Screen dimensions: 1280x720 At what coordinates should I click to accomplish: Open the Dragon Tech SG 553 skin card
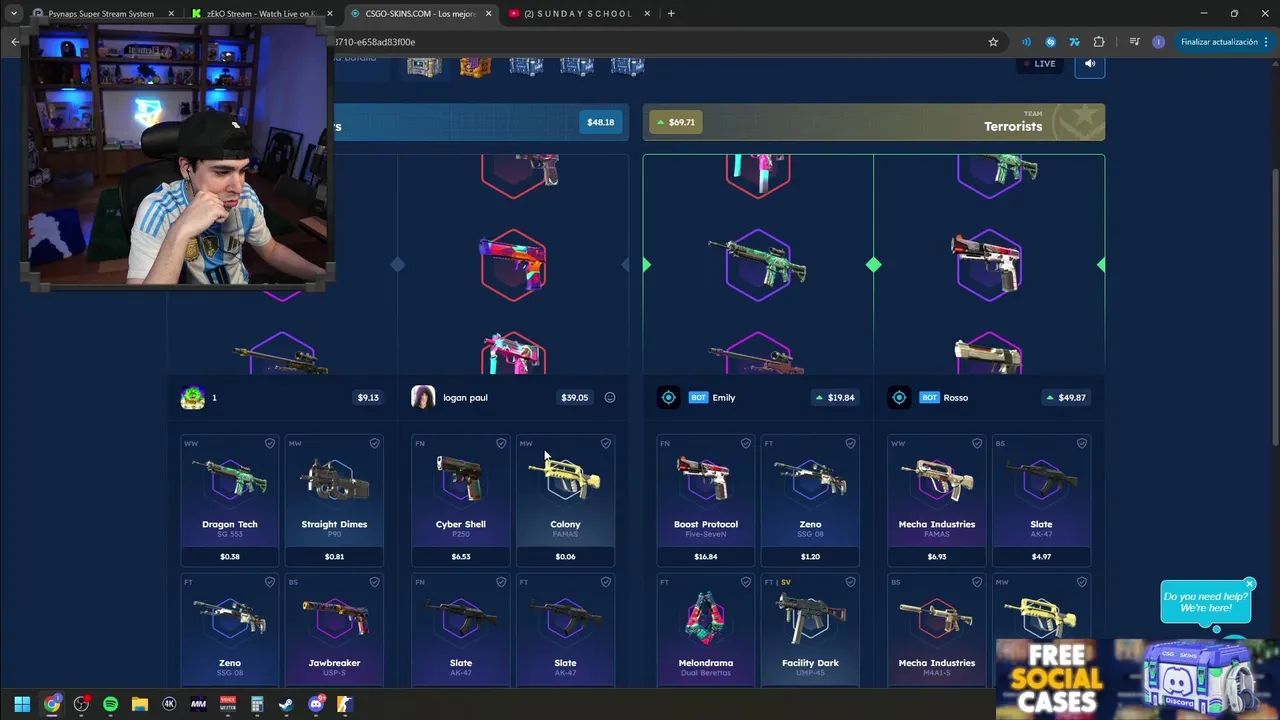click(230, 500)
